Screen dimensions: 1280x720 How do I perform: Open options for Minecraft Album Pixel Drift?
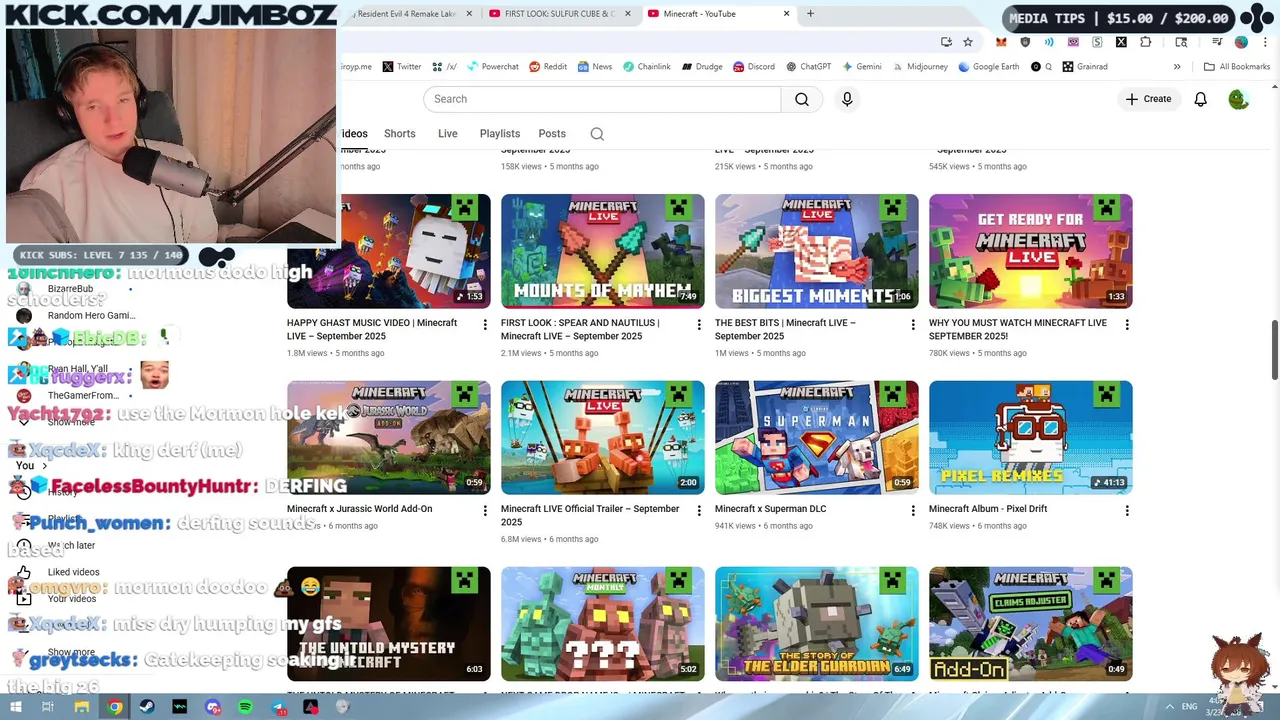click(x=1127, y=511)
